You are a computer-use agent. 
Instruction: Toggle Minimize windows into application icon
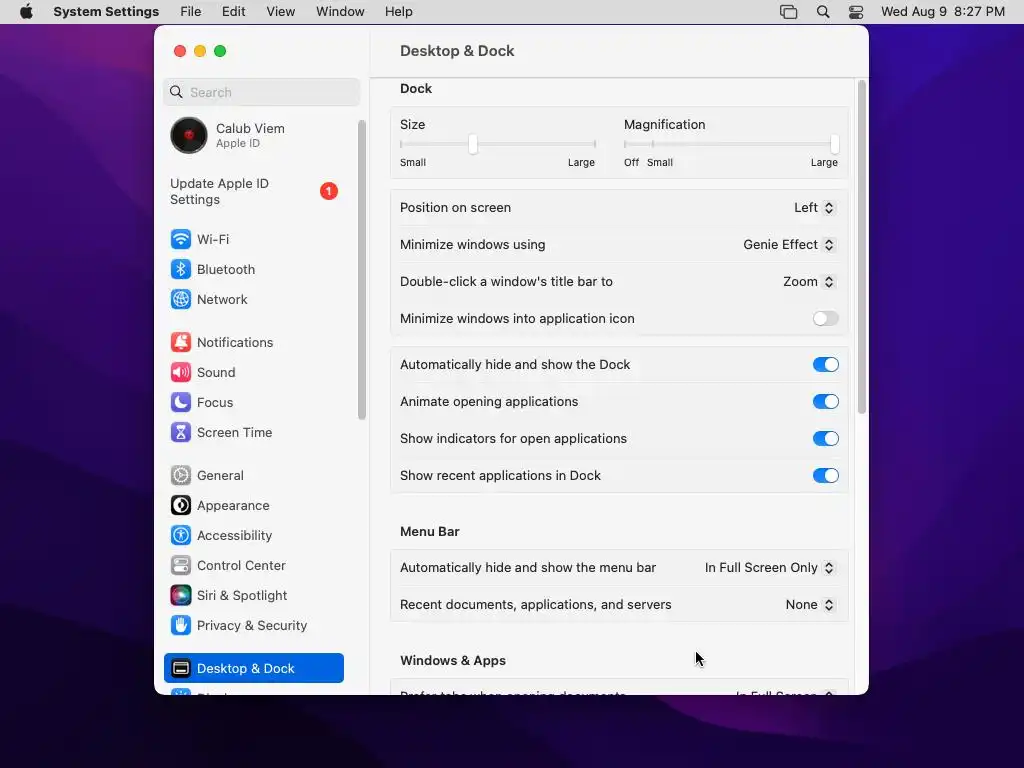tap(825, 319)
